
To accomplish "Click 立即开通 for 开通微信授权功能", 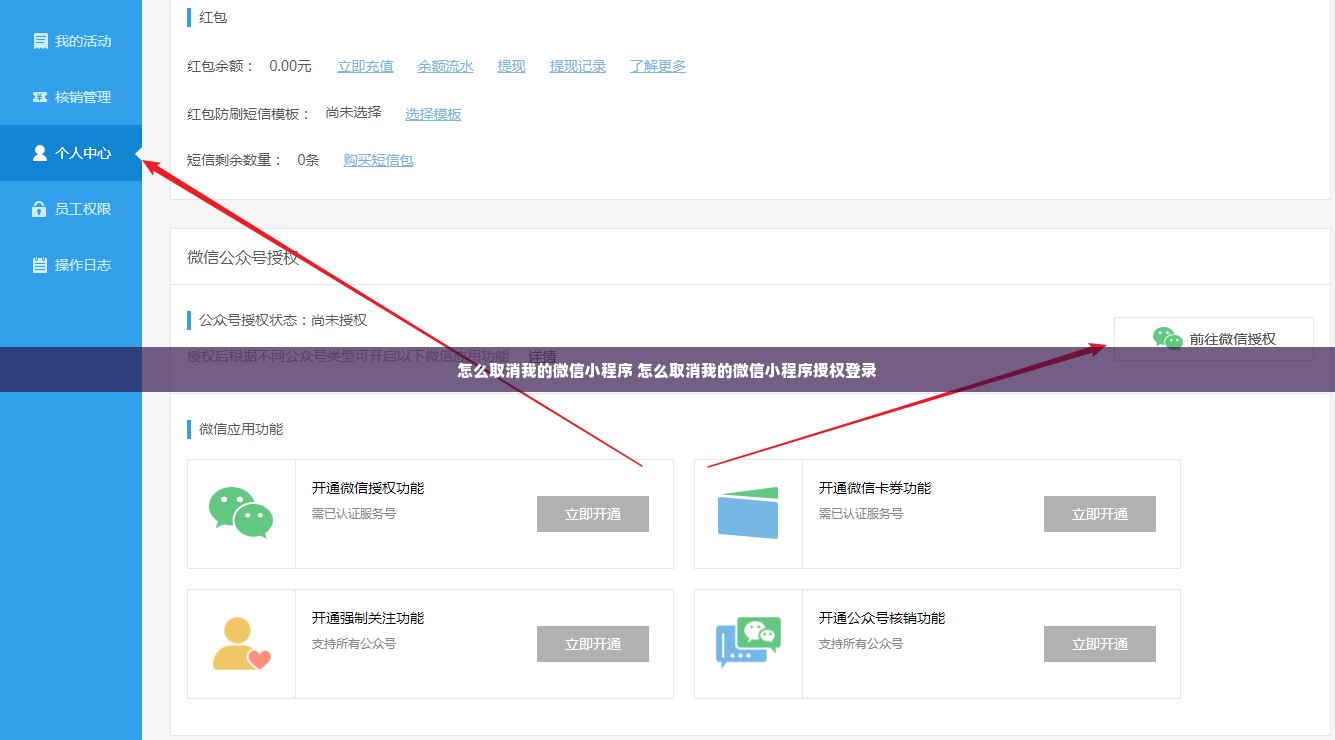I will pyautogui.click(x=593, y=514).
